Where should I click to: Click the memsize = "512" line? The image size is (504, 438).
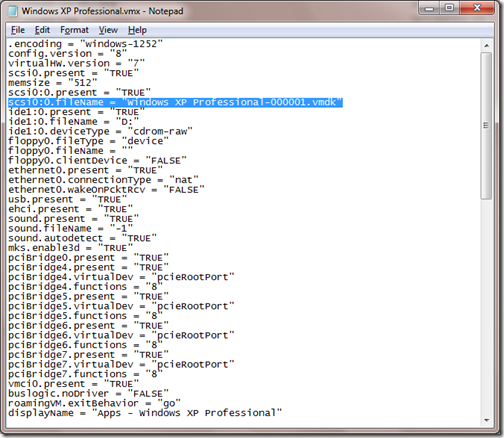tap(53, 83)
